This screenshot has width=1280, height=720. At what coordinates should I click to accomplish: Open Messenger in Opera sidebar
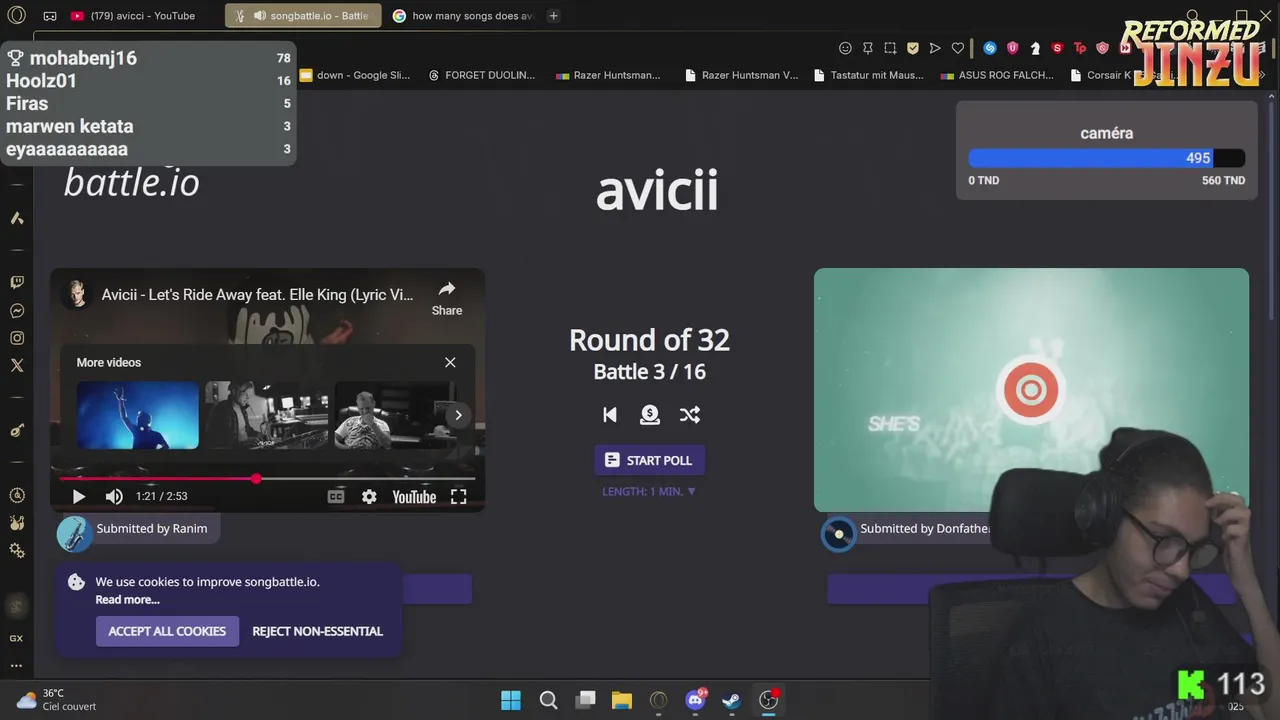(17, 311)
